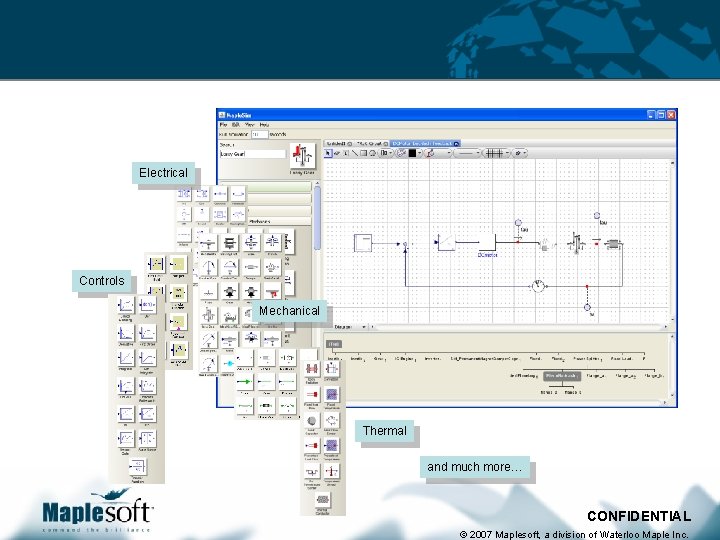Image resolution: width=720 pixels, height=540 pixels.
Task: Select the grey inertia block at the diagram's right end
Action: coord(613,245)
